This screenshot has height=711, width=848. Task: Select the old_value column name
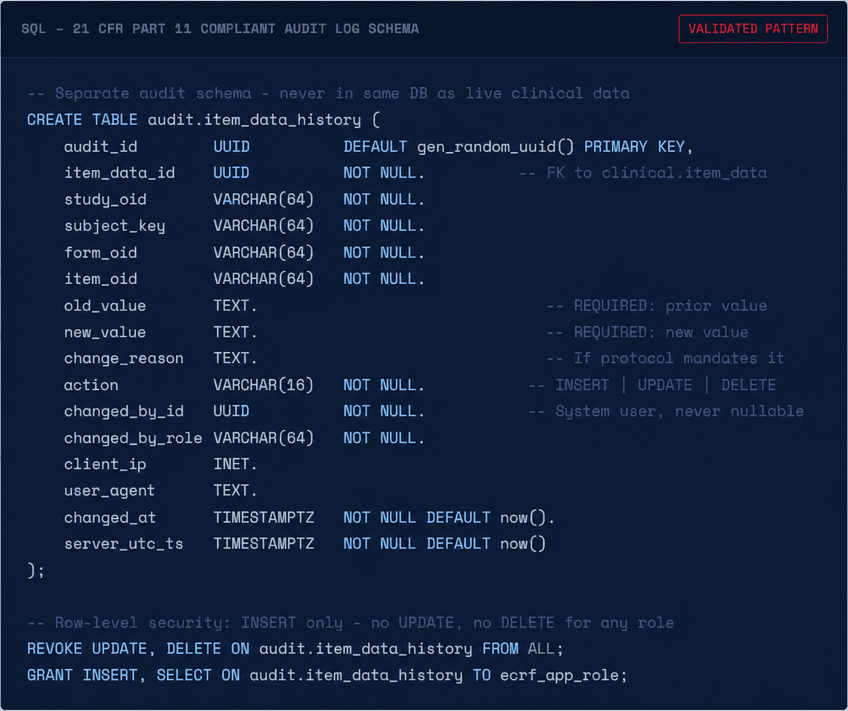click(x=105, y=305)
